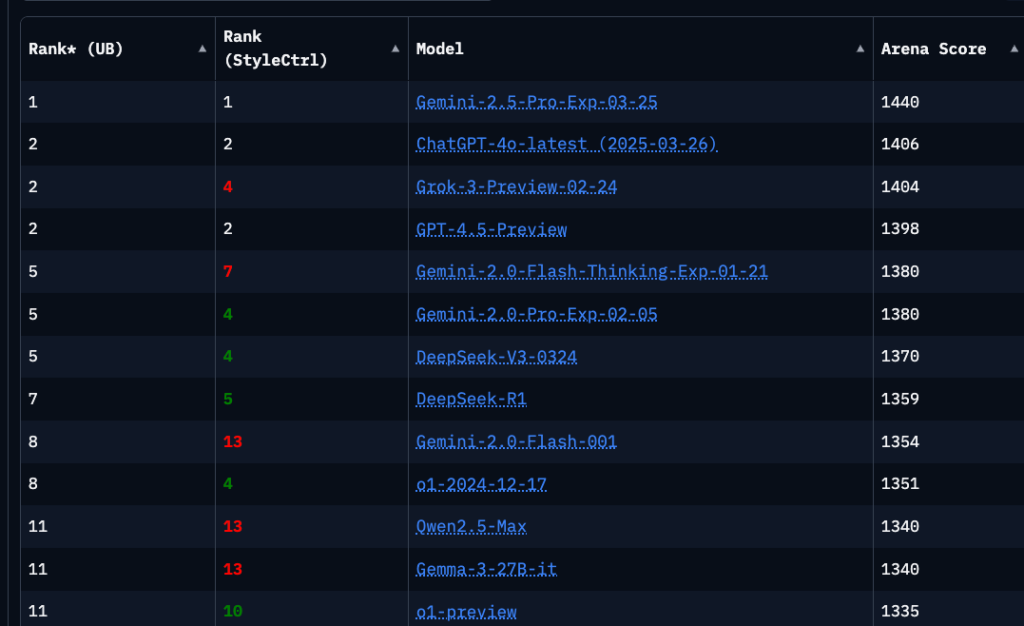This screenshot has width=1024, height=626.
Task: Sort the table by the Arena Score header
Action: (932, 48)
